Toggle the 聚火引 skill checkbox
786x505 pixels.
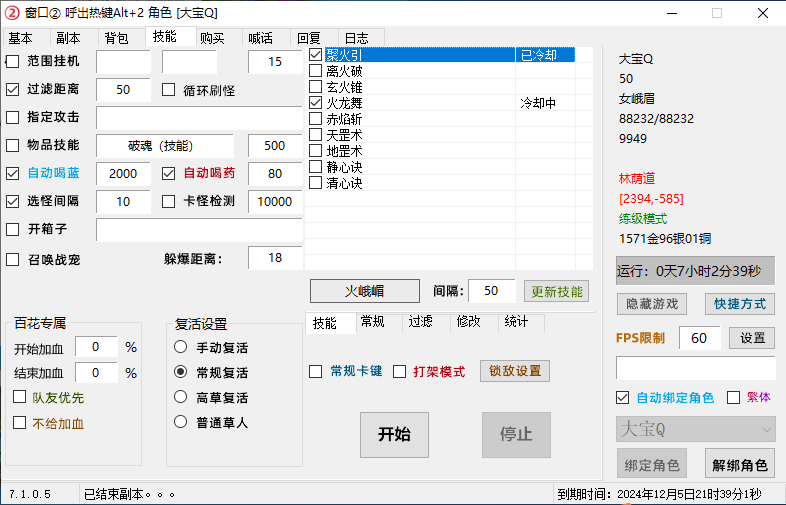pos(316,55)
